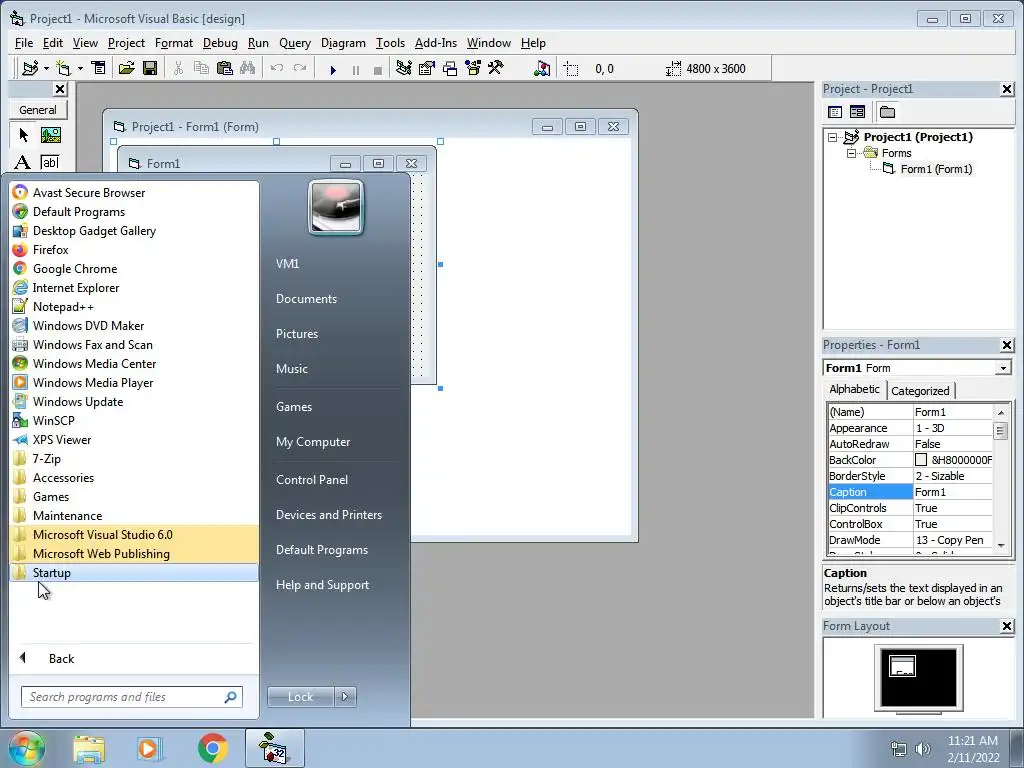Open the Form Layout Window toolbar icon
The width and height of the screenshot is (1024, 768).
pyautogui.click(x=450, y=69)
